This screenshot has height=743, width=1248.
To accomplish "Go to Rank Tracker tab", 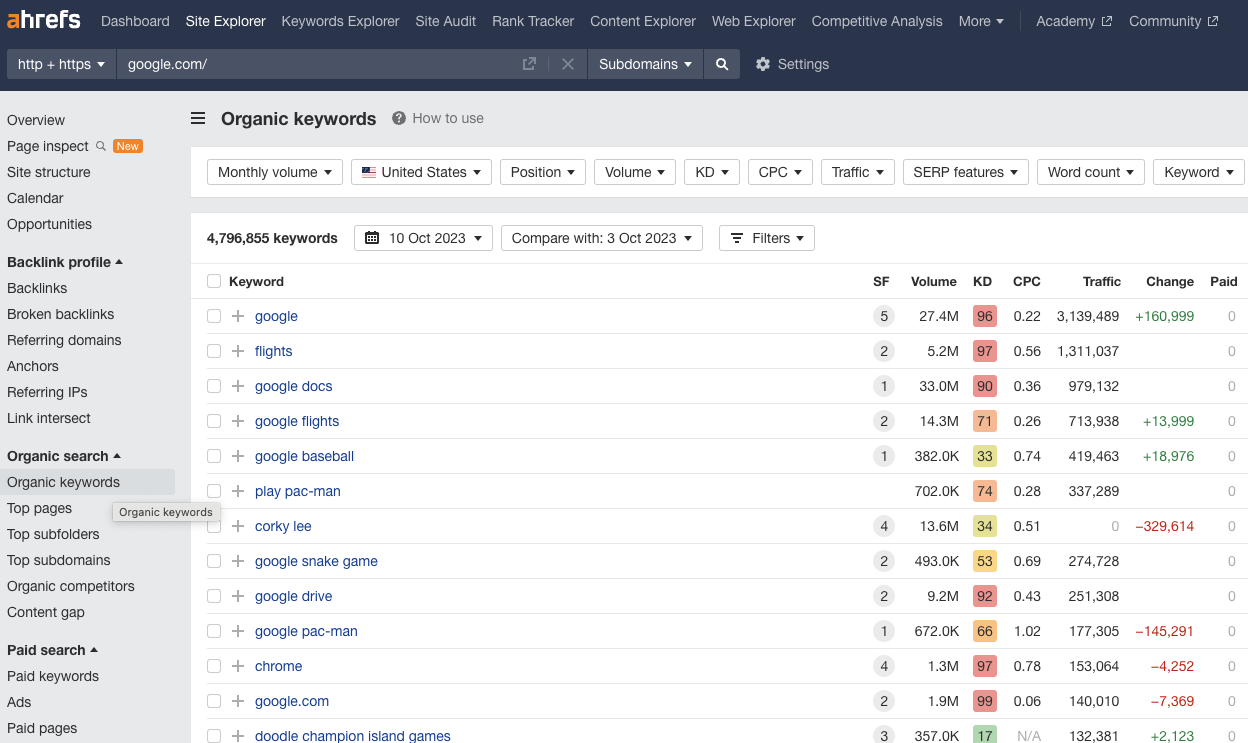I will (533, 21).
